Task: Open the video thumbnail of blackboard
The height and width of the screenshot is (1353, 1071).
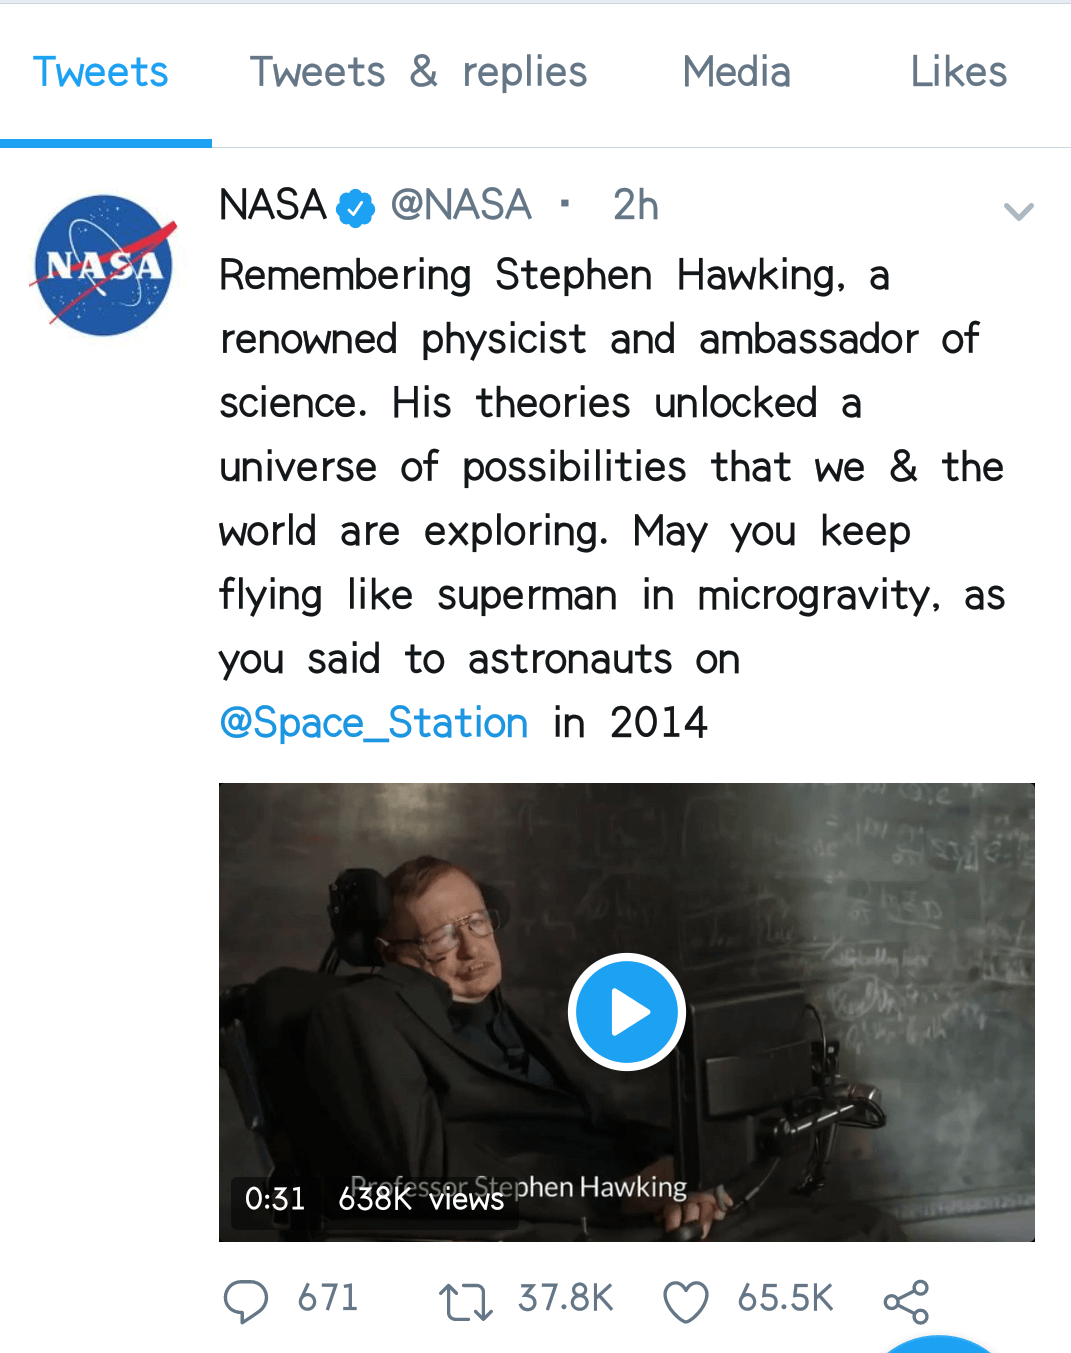Action: tap(627, 1012)
